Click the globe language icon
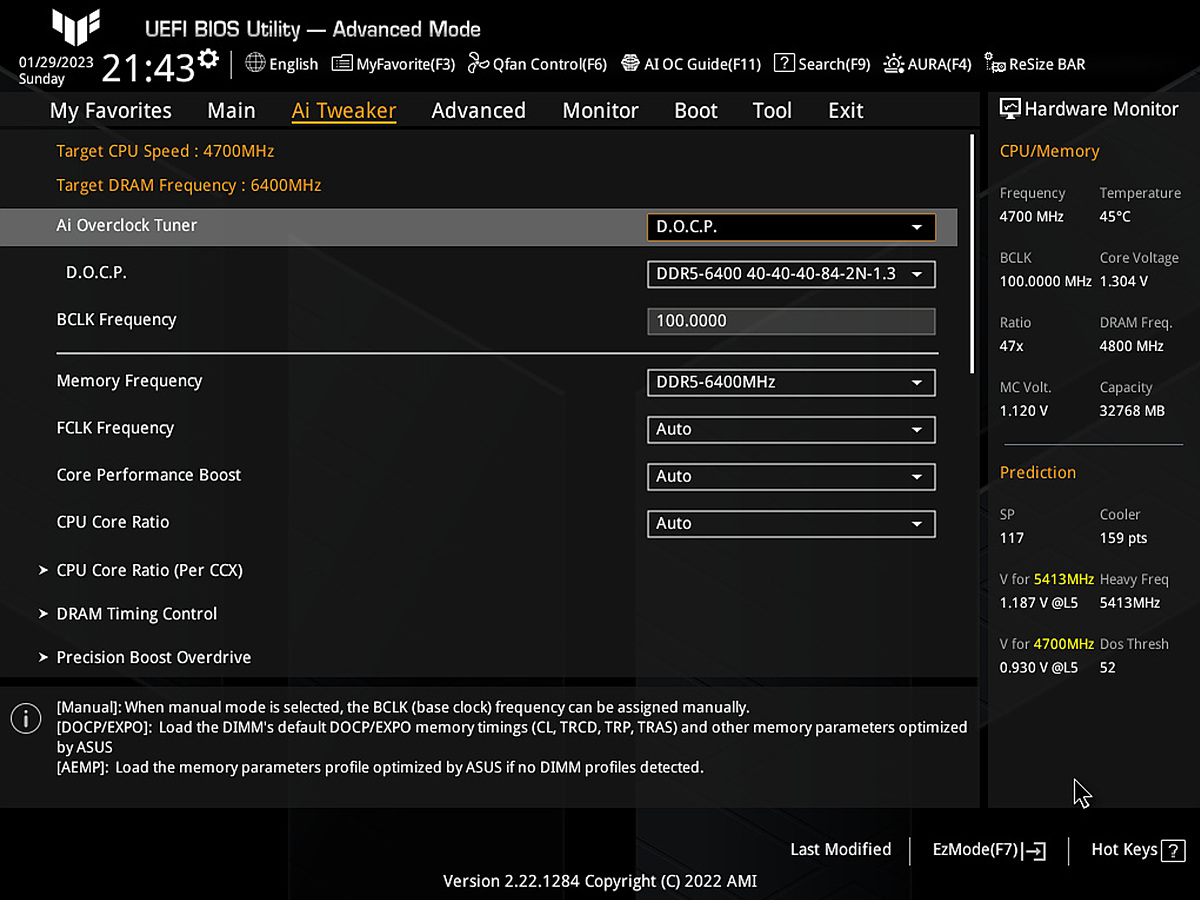Viewport: 1200px width, 900px height. 255,63
